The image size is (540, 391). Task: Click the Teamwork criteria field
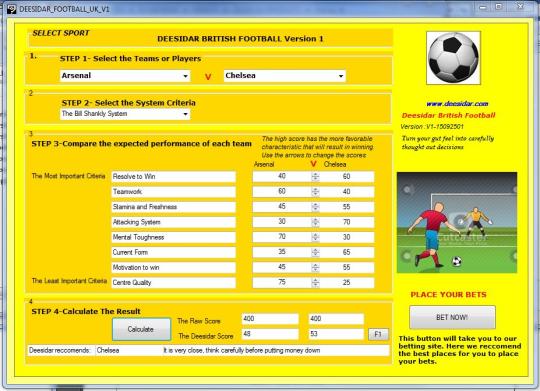(x=174, y=192)
